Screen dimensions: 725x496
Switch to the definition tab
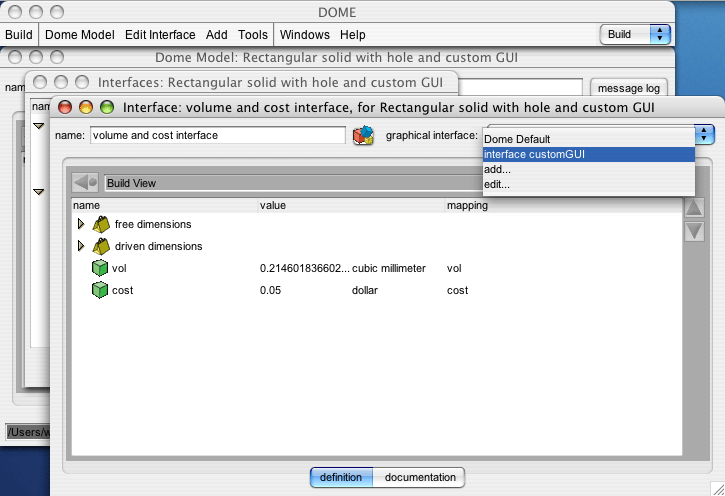coord(341,477)
